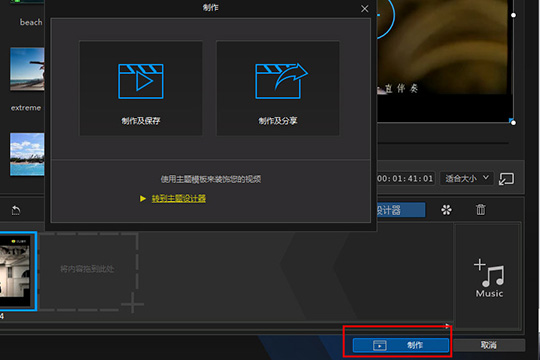This screenshot has width=540, height=360.
Task: Open the 适合大小 zoom dropdown
Action: coord(467,178)
